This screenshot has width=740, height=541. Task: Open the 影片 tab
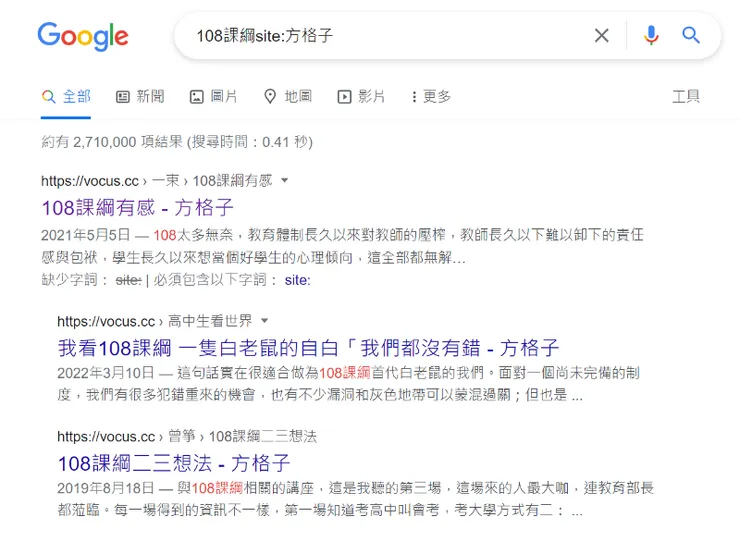click(361, 97)
